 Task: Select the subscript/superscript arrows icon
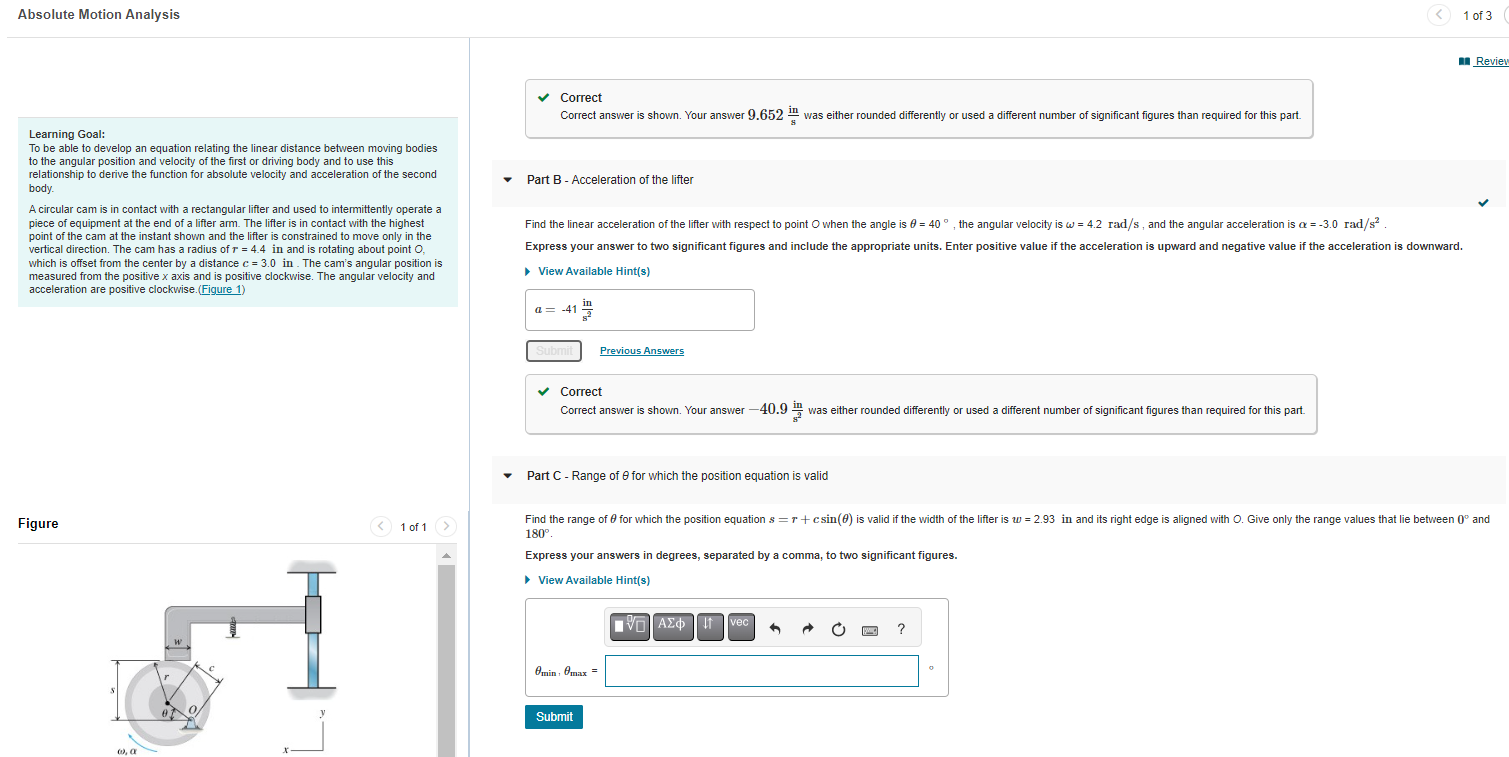[x=710, y=628]
